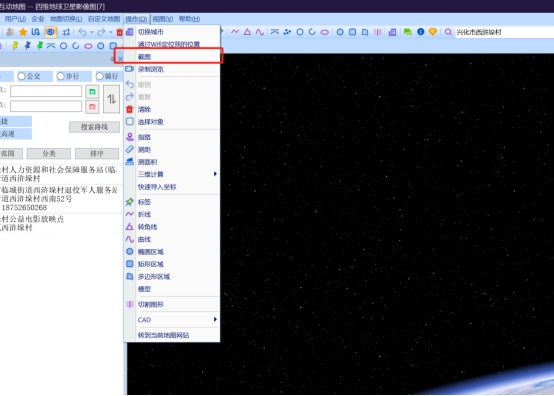Open the redo history dropdown arrow

click(111, 32)
